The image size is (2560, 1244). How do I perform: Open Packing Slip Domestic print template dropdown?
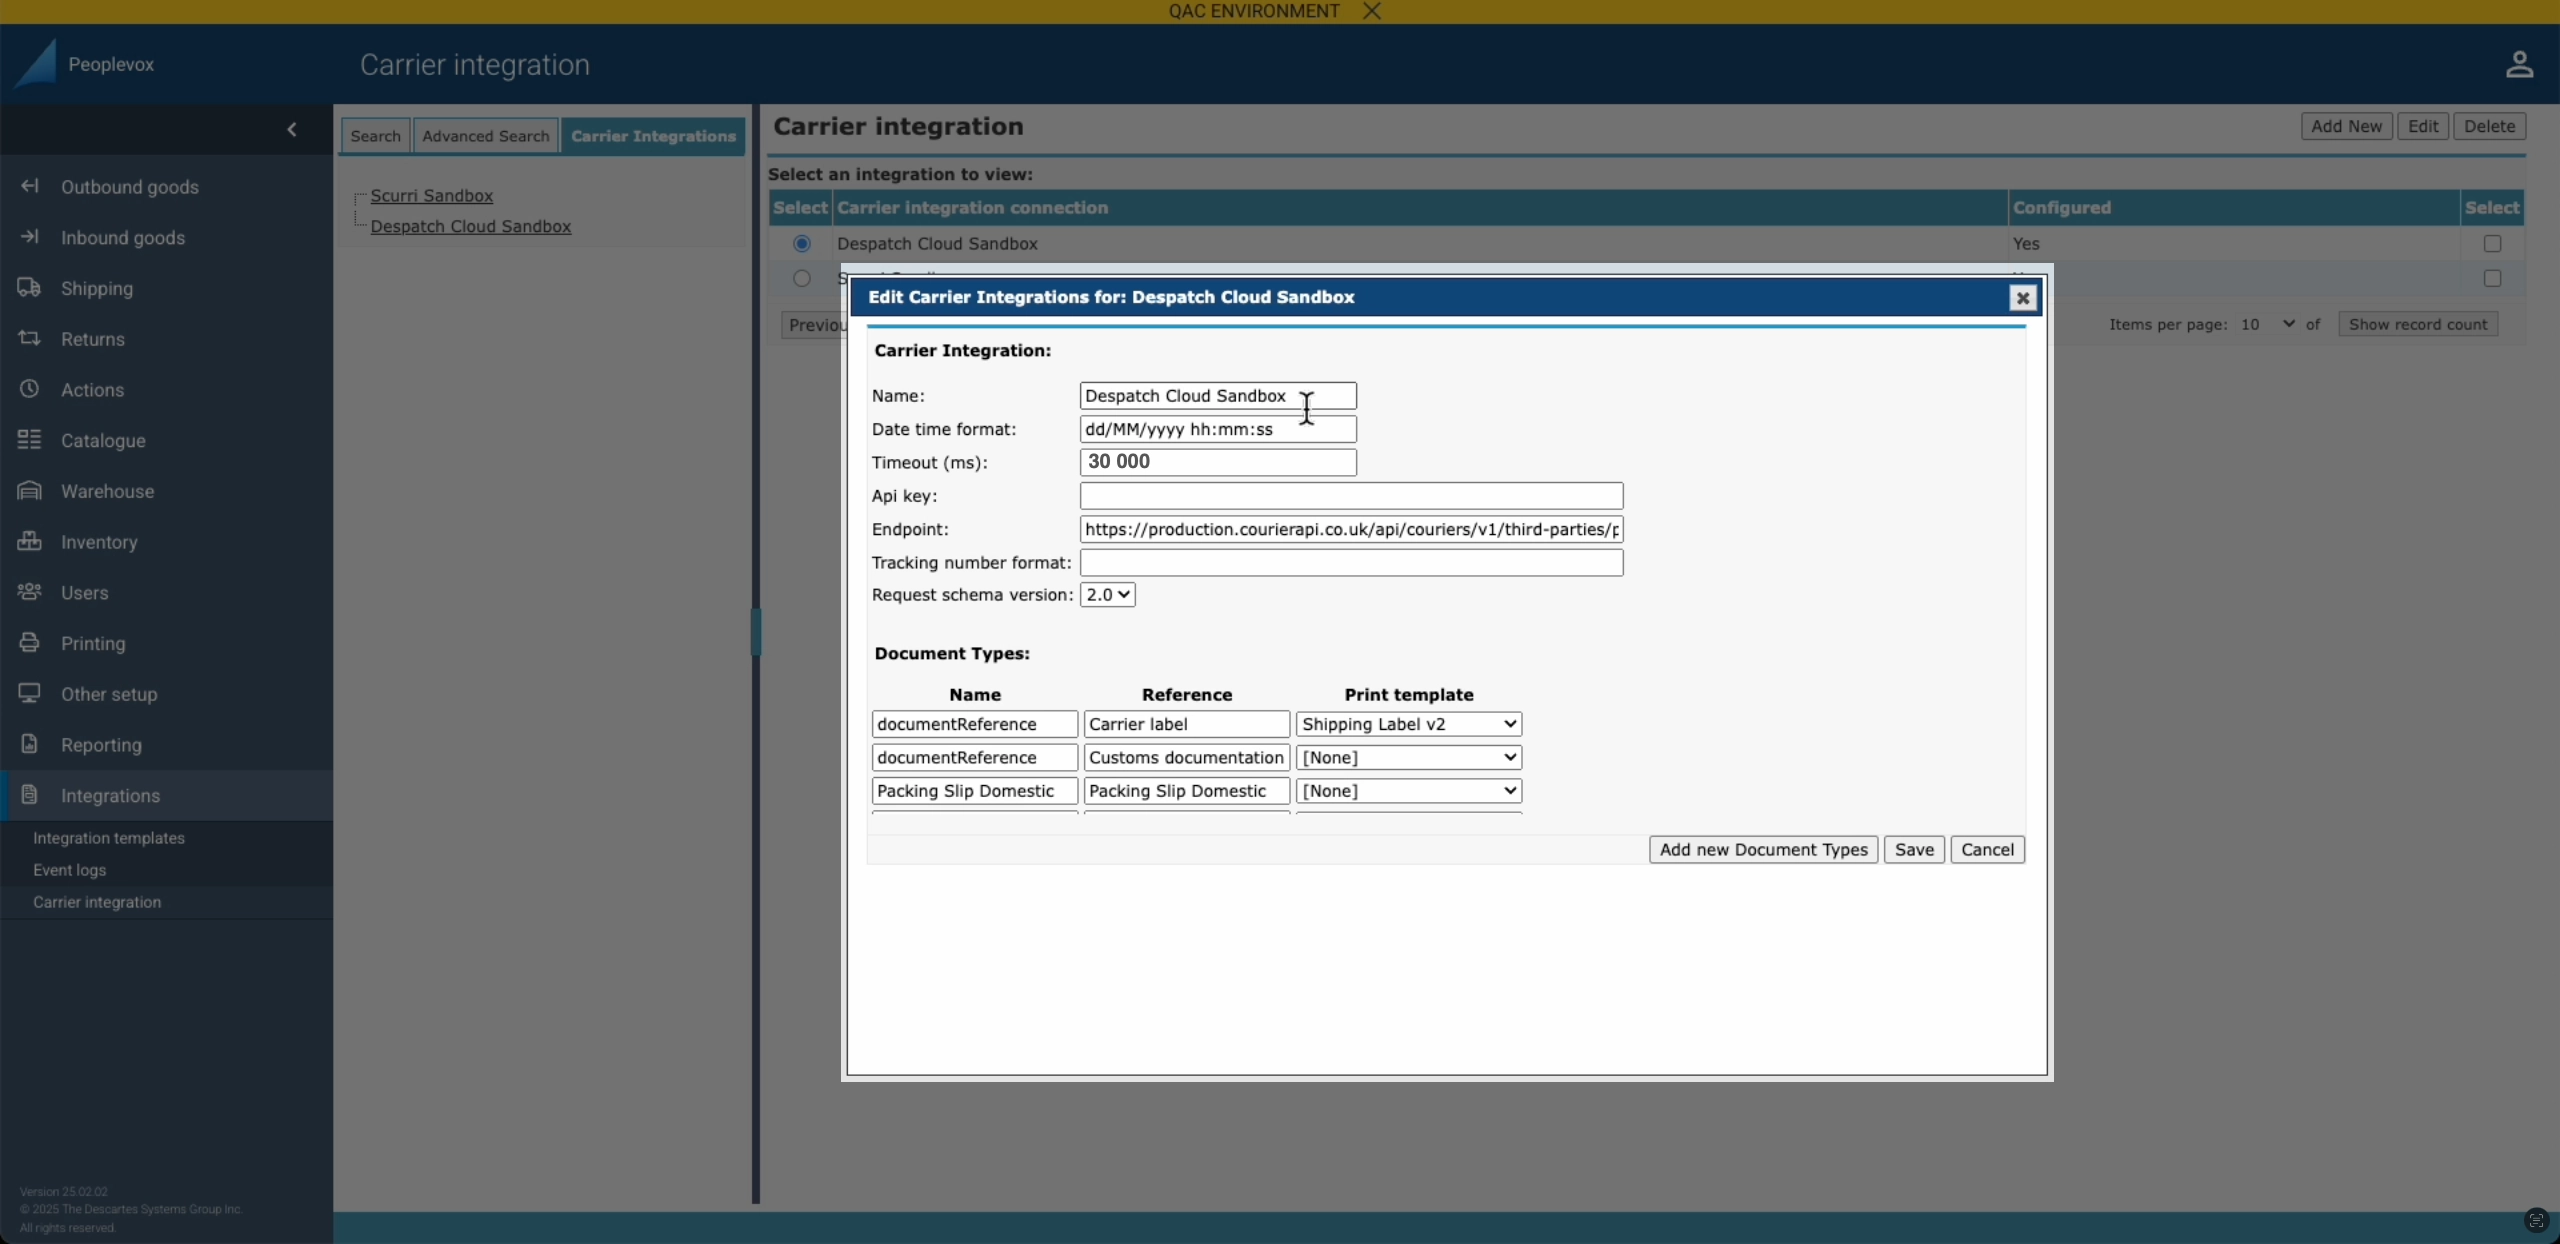(x=1408, y=791)
